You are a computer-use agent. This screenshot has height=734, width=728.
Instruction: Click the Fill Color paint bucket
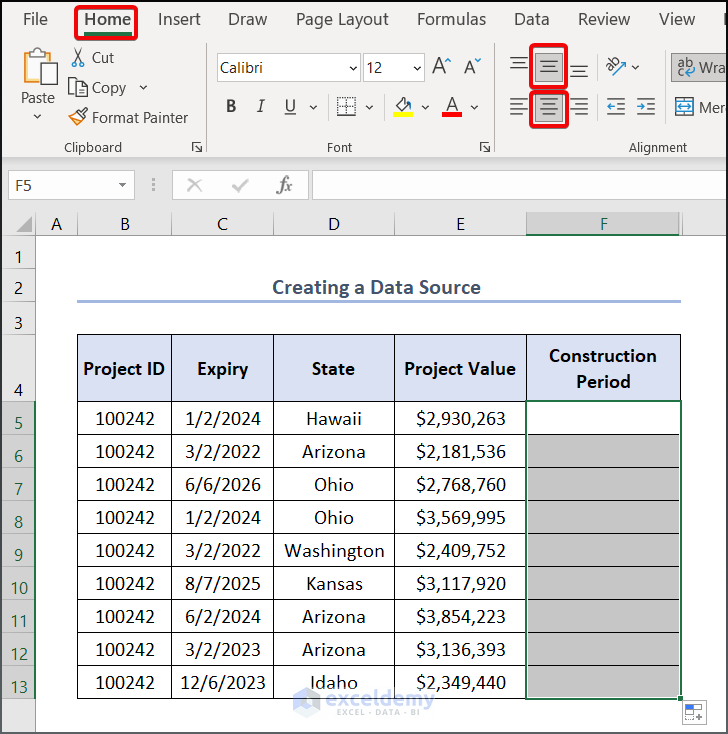pyautogui.click(x=403, y=107)
